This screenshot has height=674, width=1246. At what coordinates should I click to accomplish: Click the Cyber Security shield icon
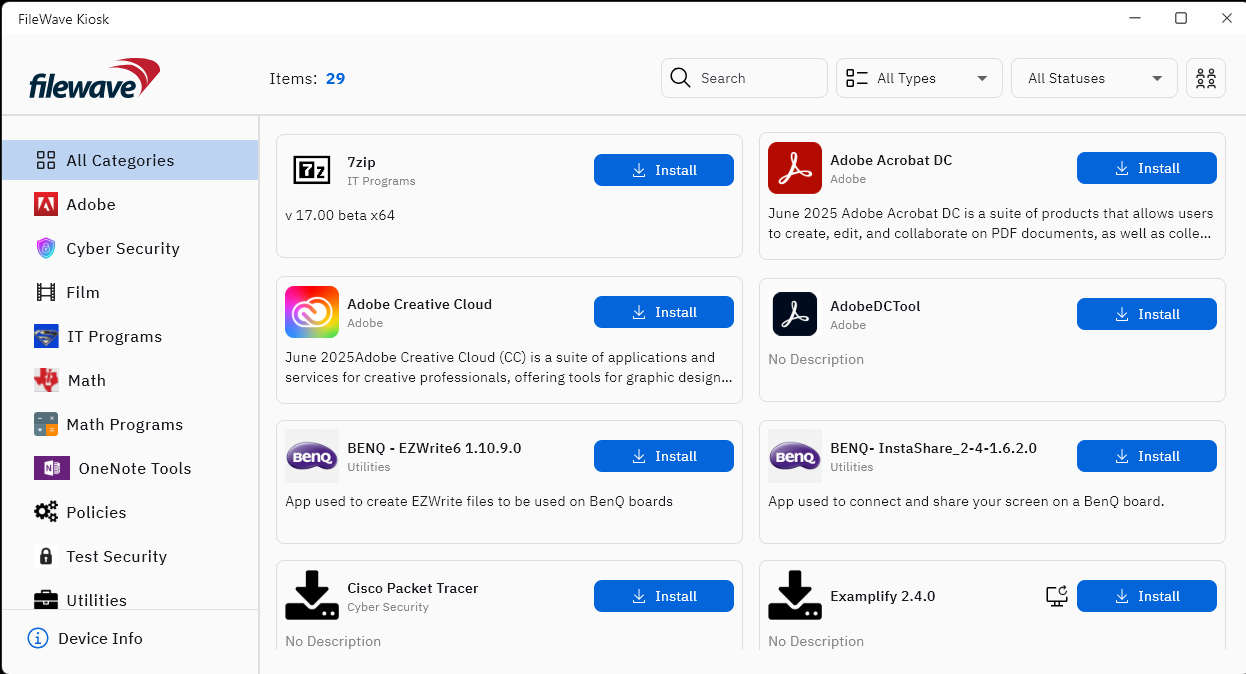click(46, 248)
